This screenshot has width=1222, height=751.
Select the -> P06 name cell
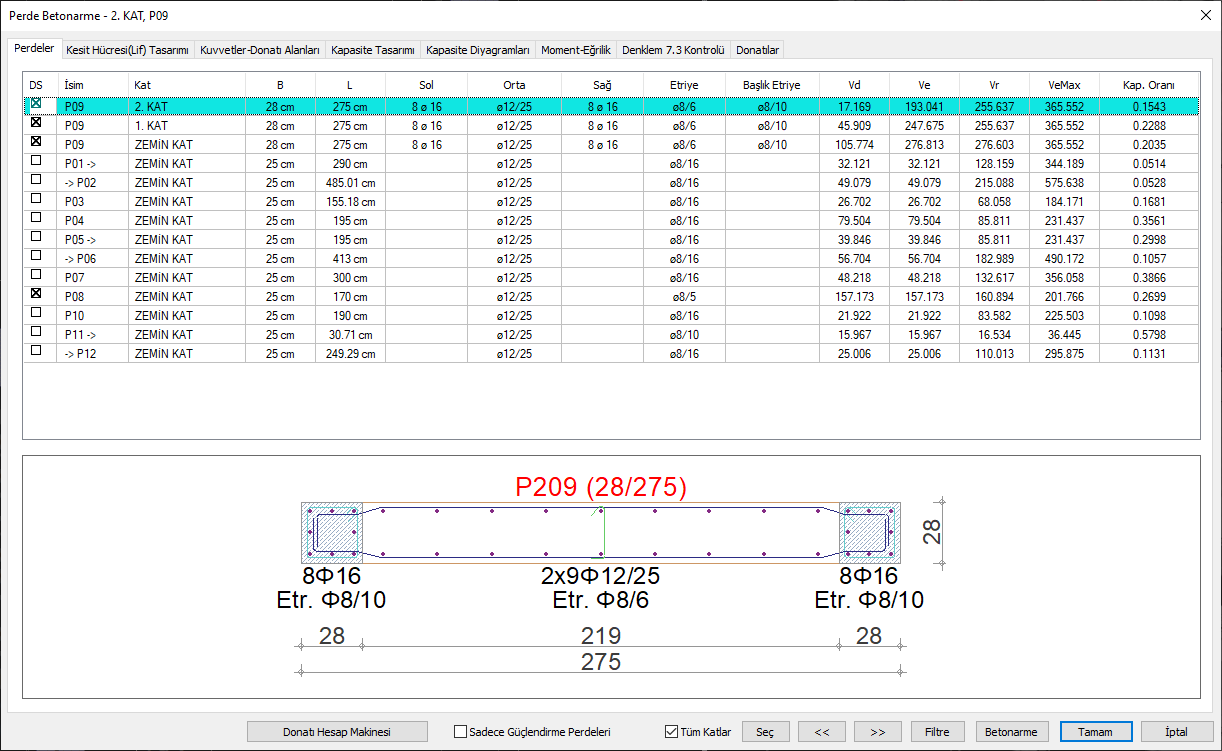[92, 259]
